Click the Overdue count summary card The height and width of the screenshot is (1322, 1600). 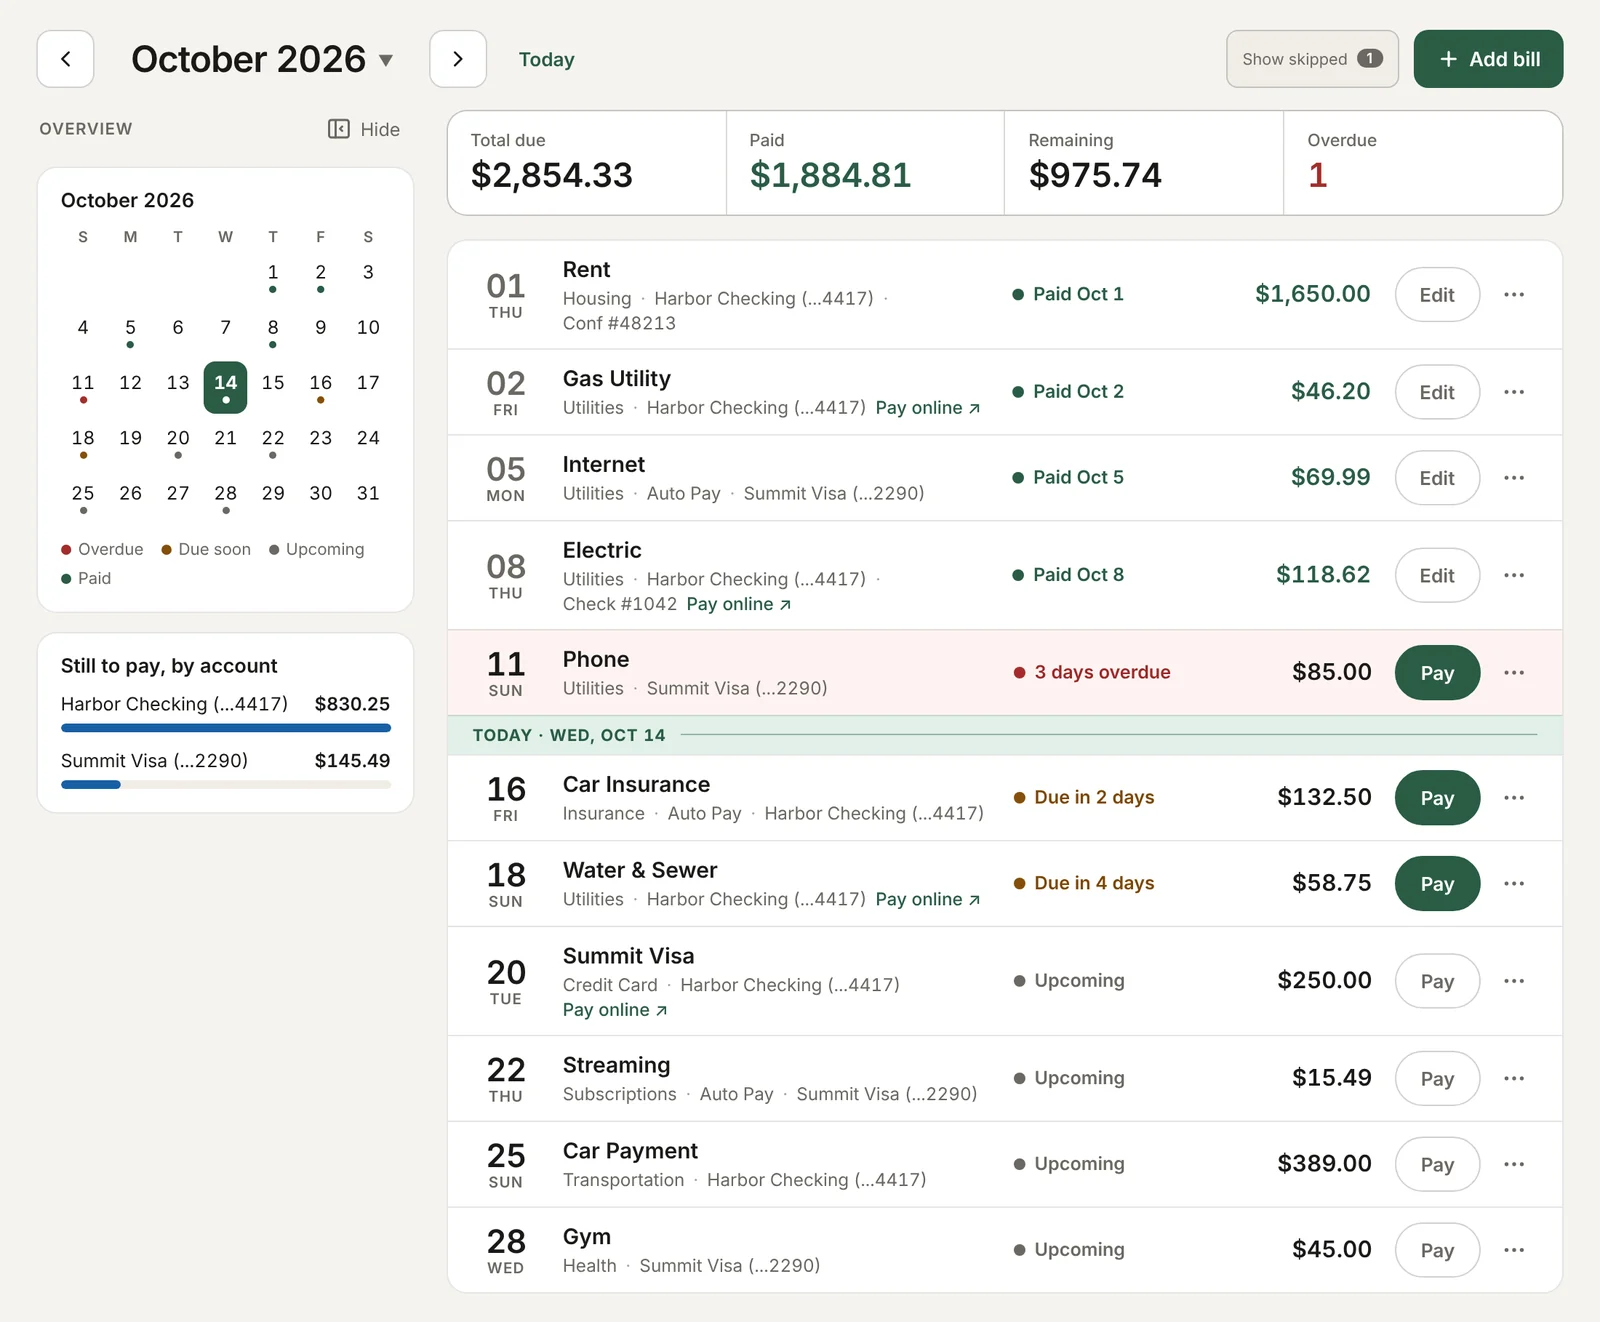point(1422,163)
